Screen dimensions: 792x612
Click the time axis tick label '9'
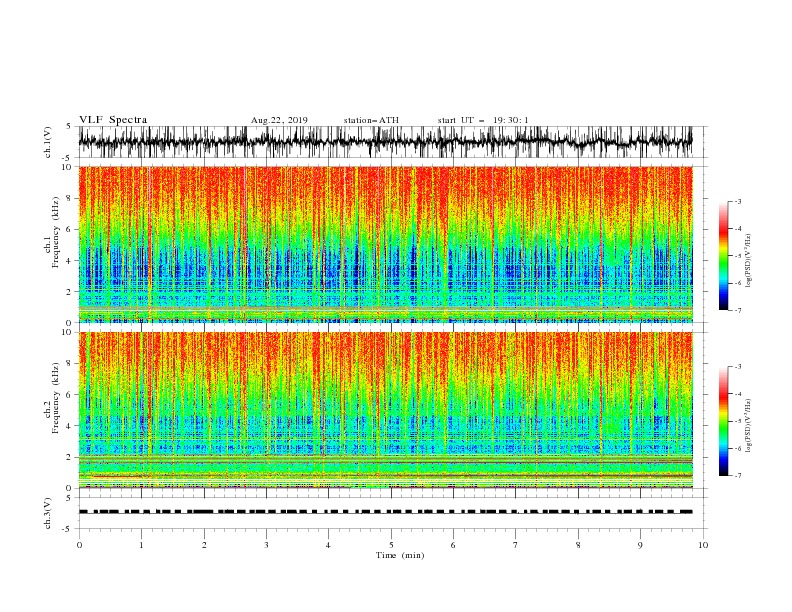pyautogui.click(x=640, y=545)
